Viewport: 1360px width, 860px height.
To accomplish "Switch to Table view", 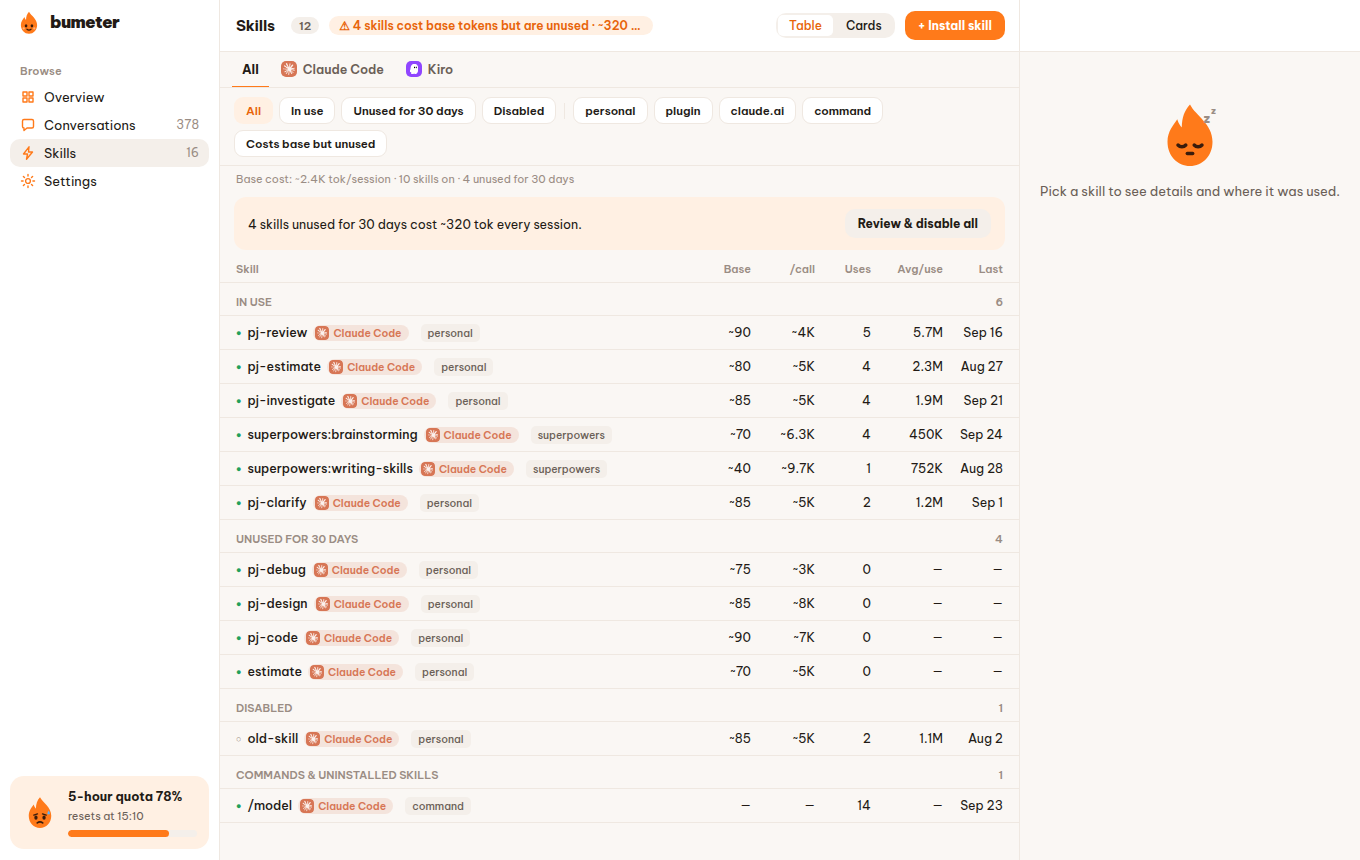I will 805,26.
